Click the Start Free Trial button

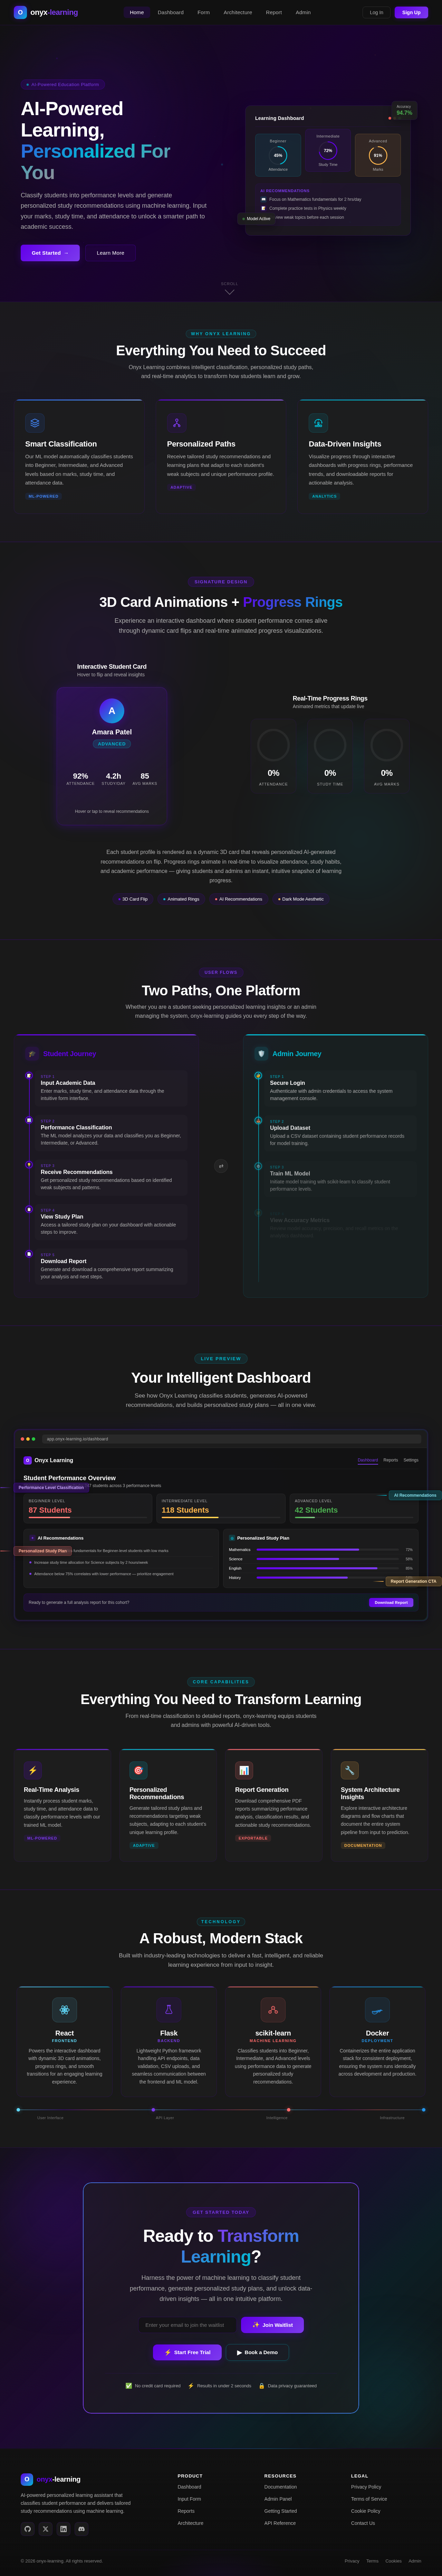187,2352
